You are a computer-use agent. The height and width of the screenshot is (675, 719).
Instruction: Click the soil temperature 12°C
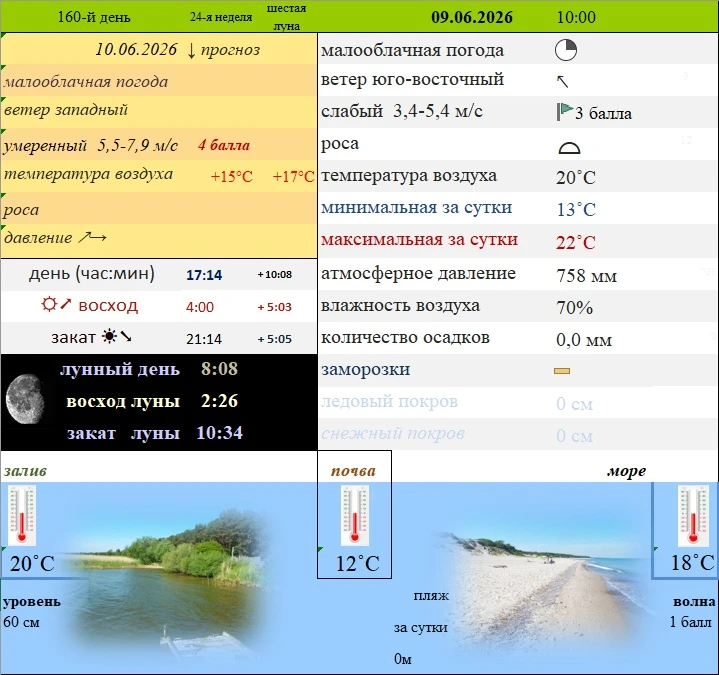point(358,564)
